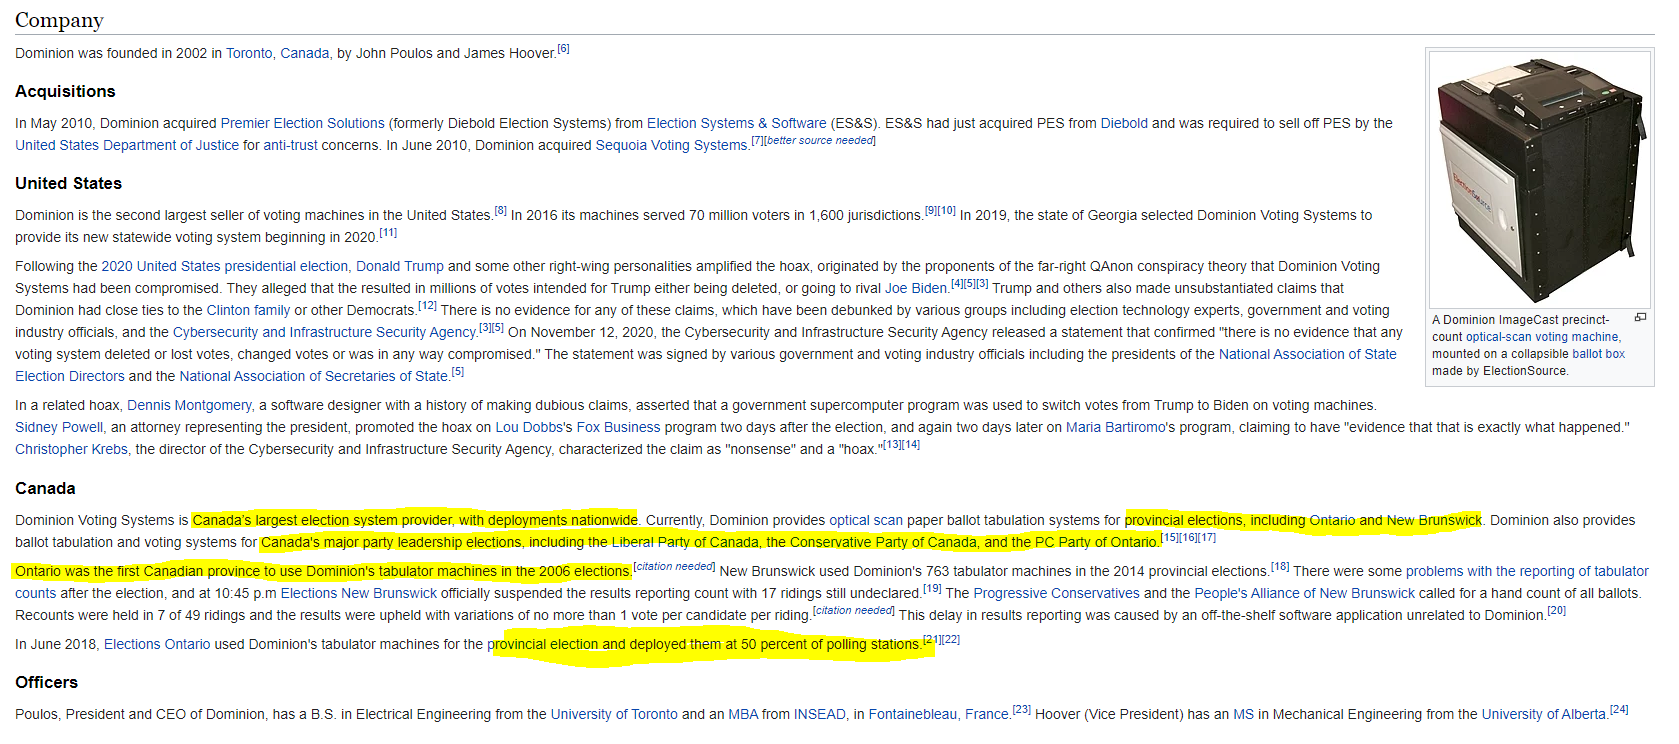
Task: Open the Diebold link
Action: click(1124, 123)
